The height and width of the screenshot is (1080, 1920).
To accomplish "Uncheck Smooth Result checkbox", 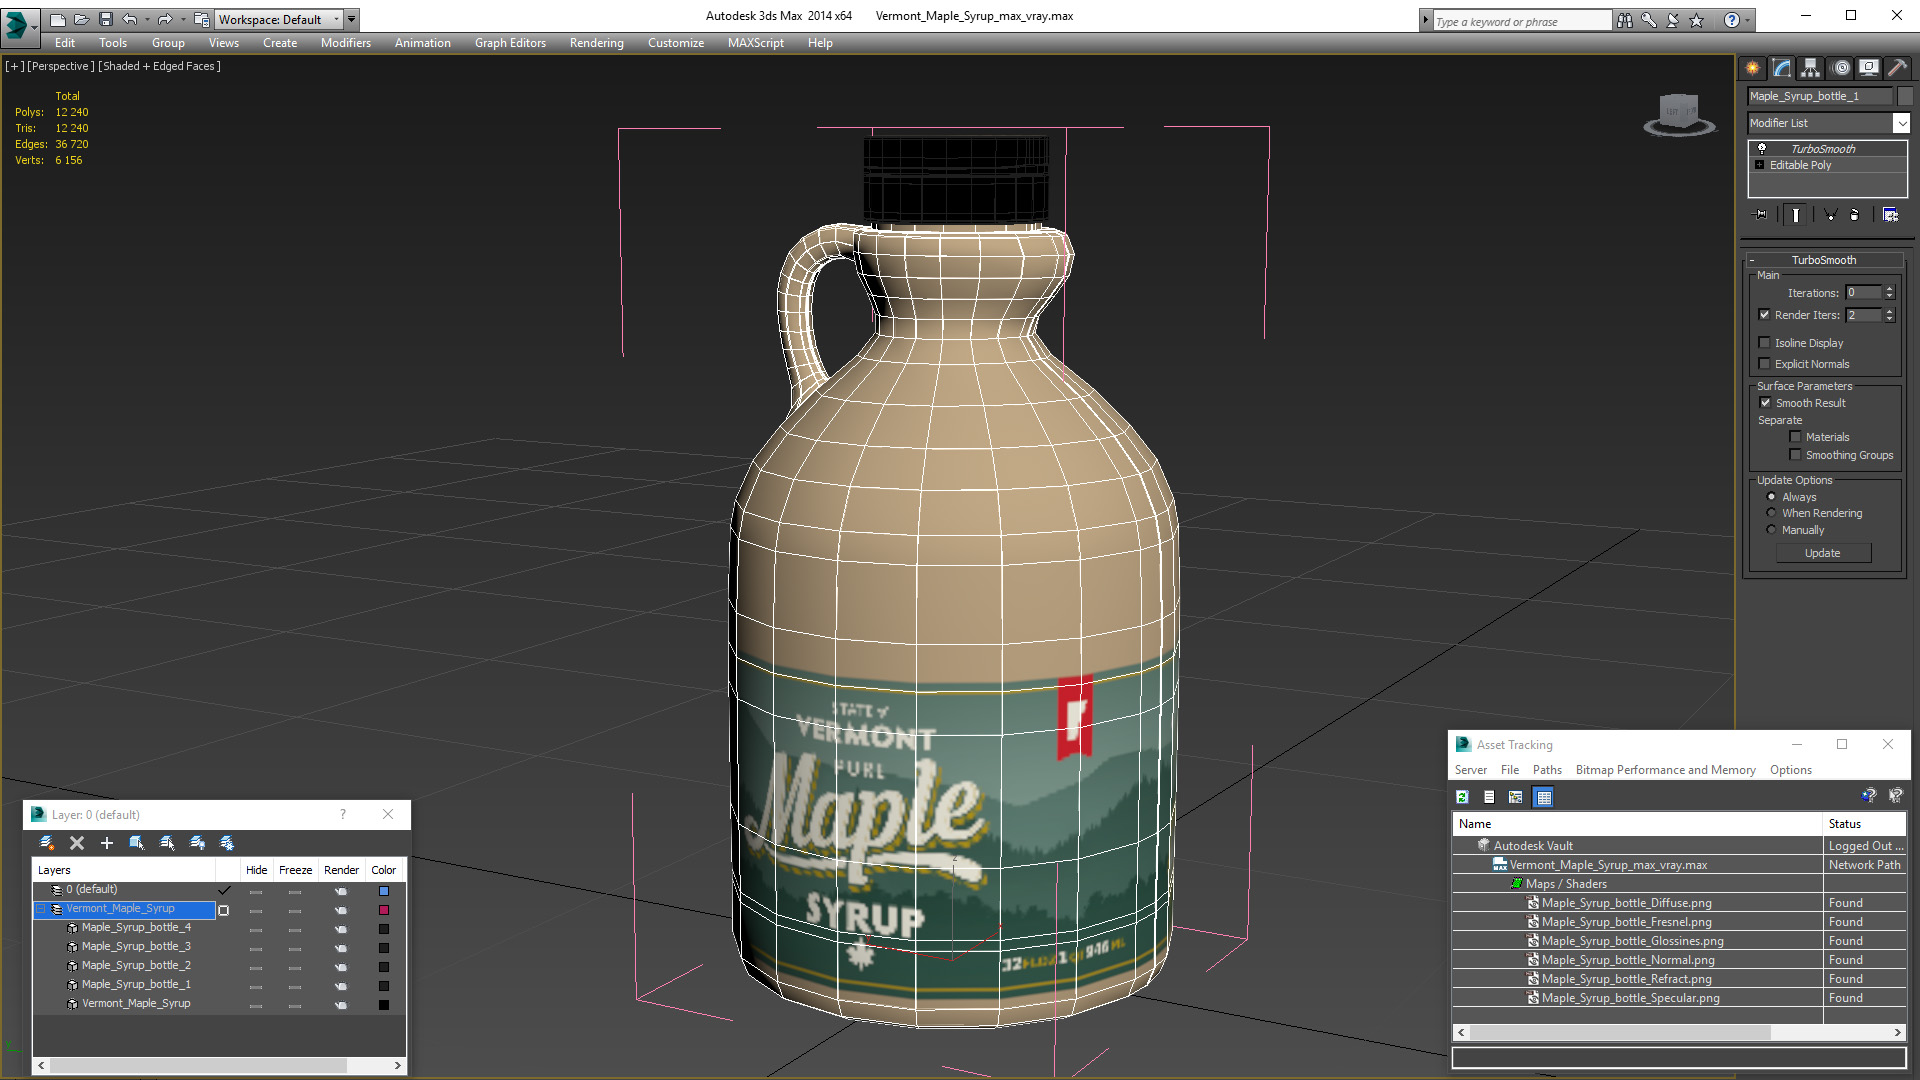I will point(1765,403).
